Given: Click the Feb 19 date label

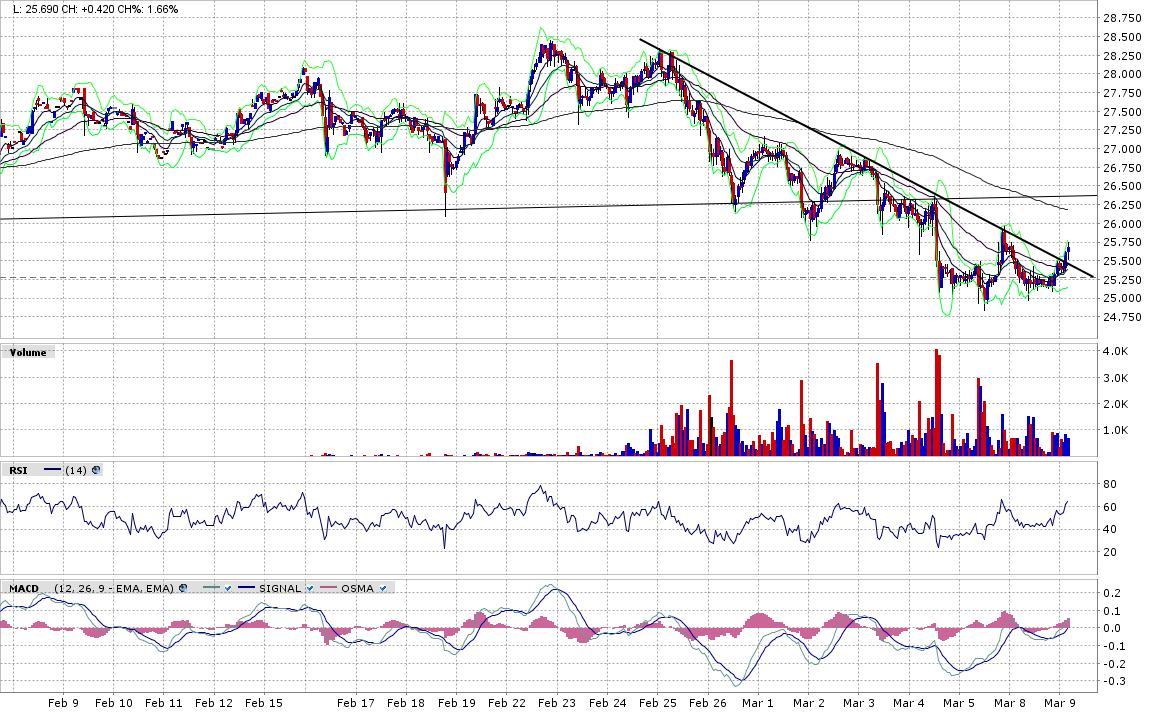Looking at the screenshot, I should tap(456, 702).
